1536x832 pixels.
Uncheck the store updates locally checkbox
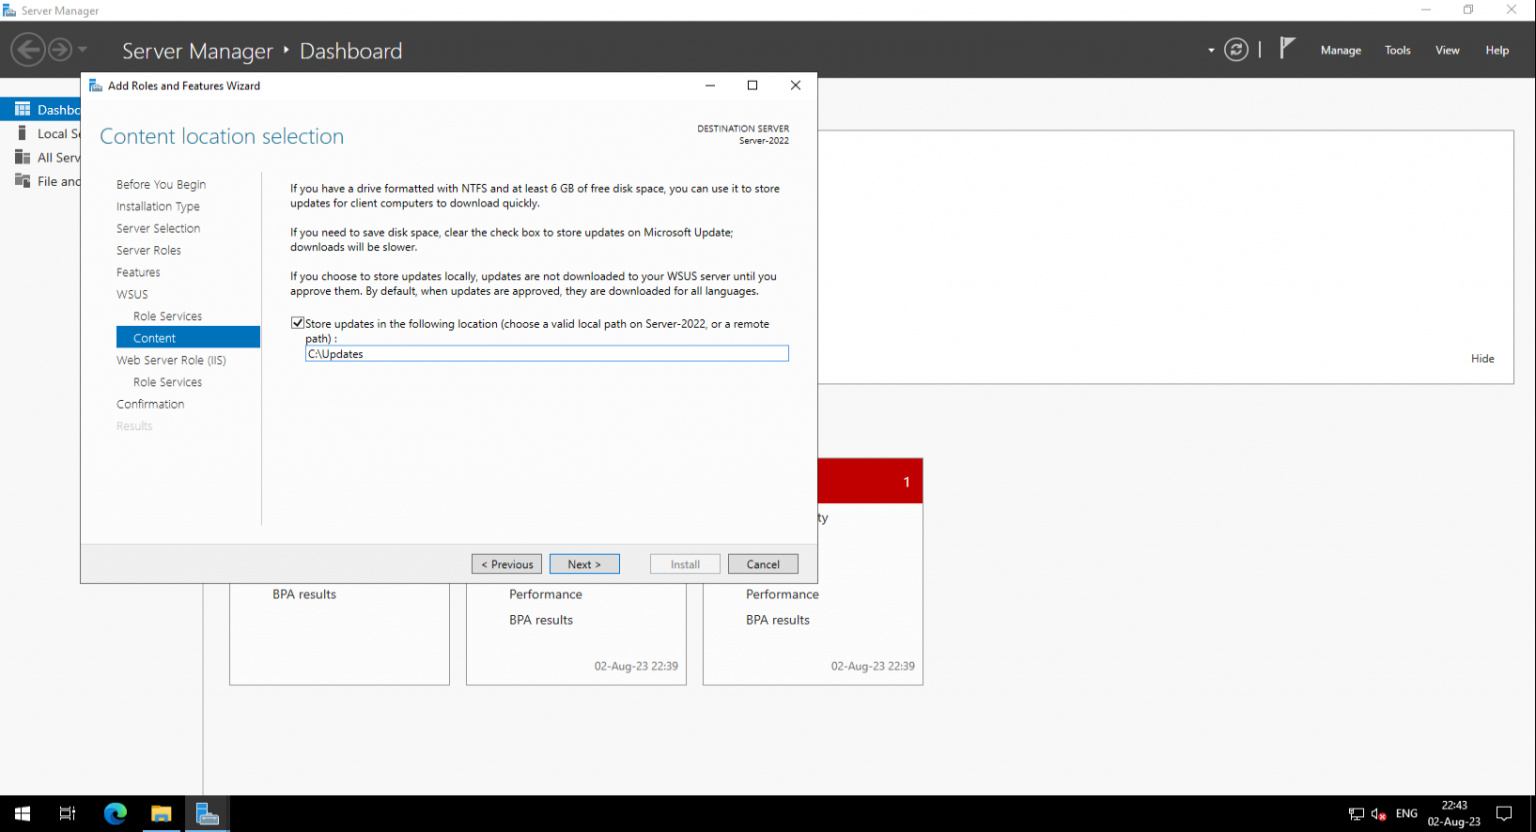[297, 322]
